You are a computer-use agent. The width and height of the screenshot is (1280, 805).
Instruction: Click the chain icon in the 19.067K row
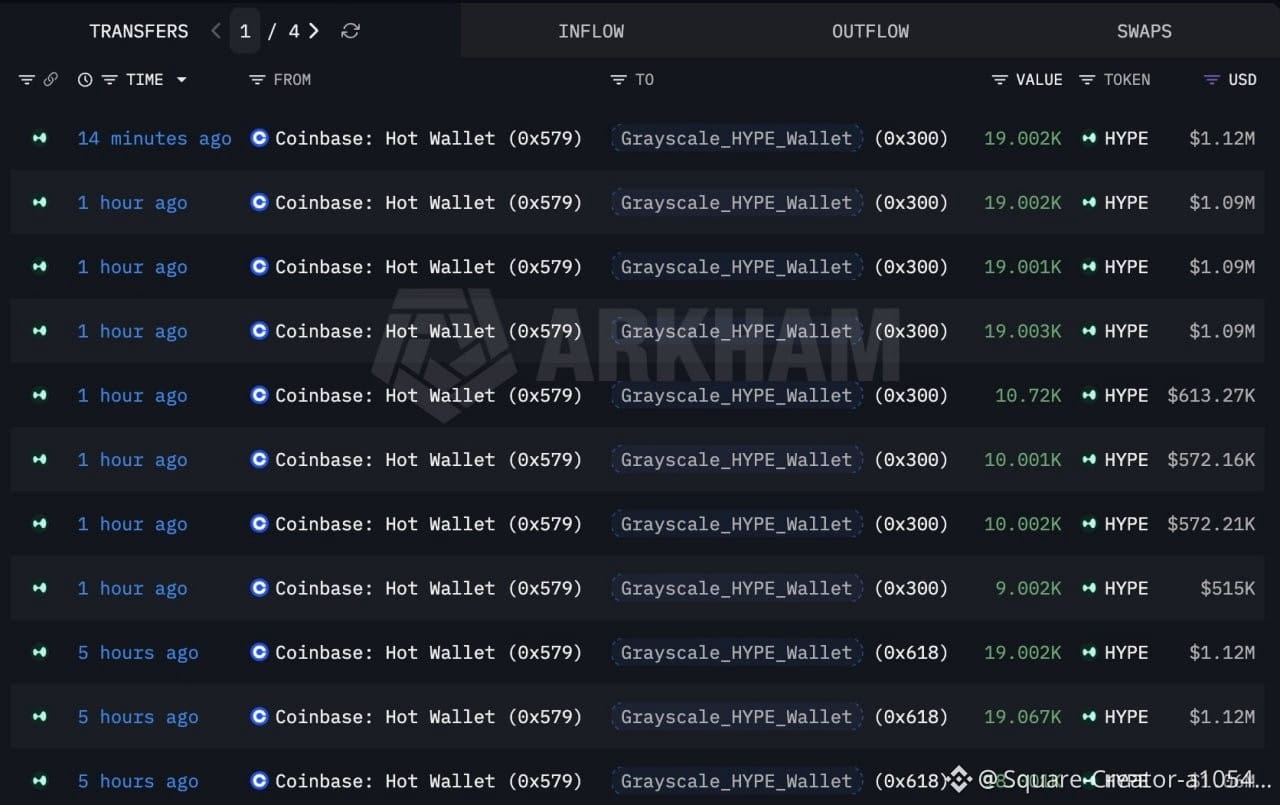click(x=39, y=716)
